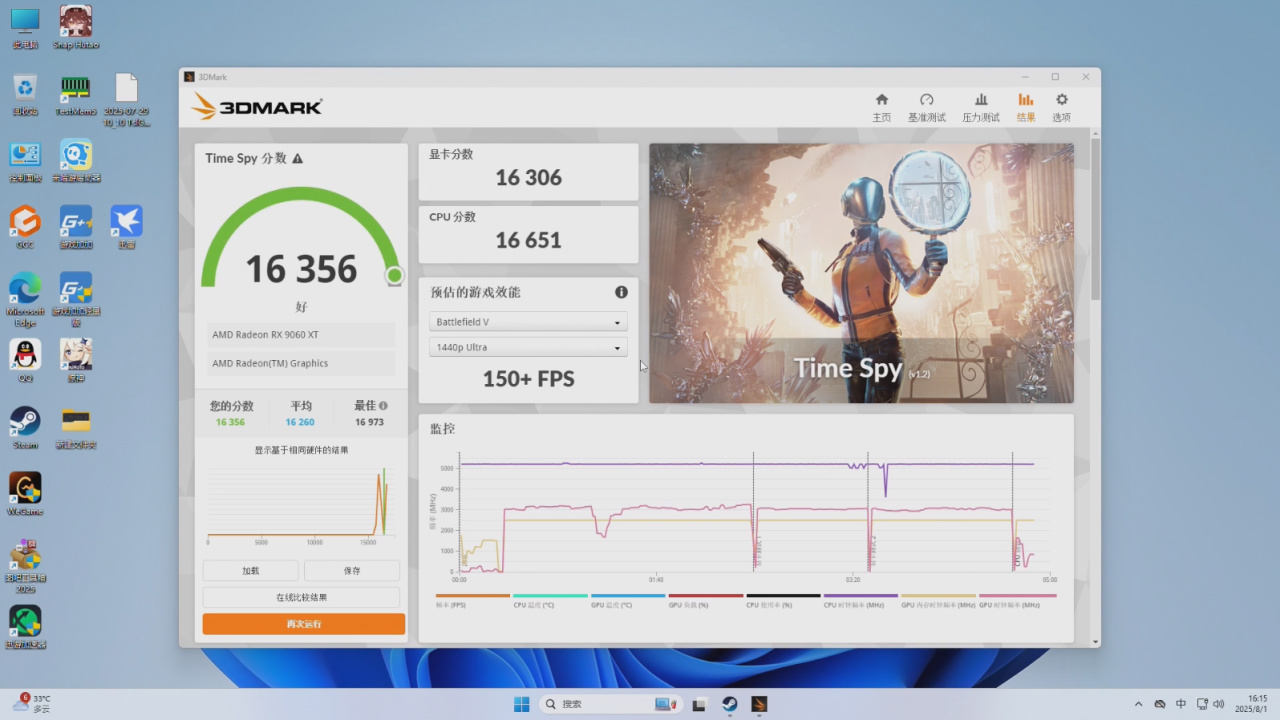Open the Task View taskbar icon
Viewport: 1280px width, 720px height.
tap(700, 704)
